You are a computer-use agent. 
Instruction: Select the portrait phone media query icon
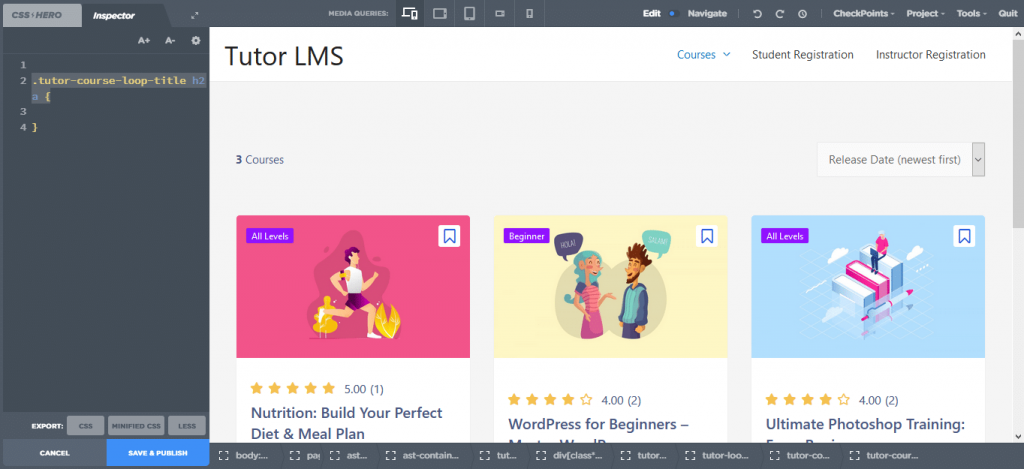click(530, 14)
